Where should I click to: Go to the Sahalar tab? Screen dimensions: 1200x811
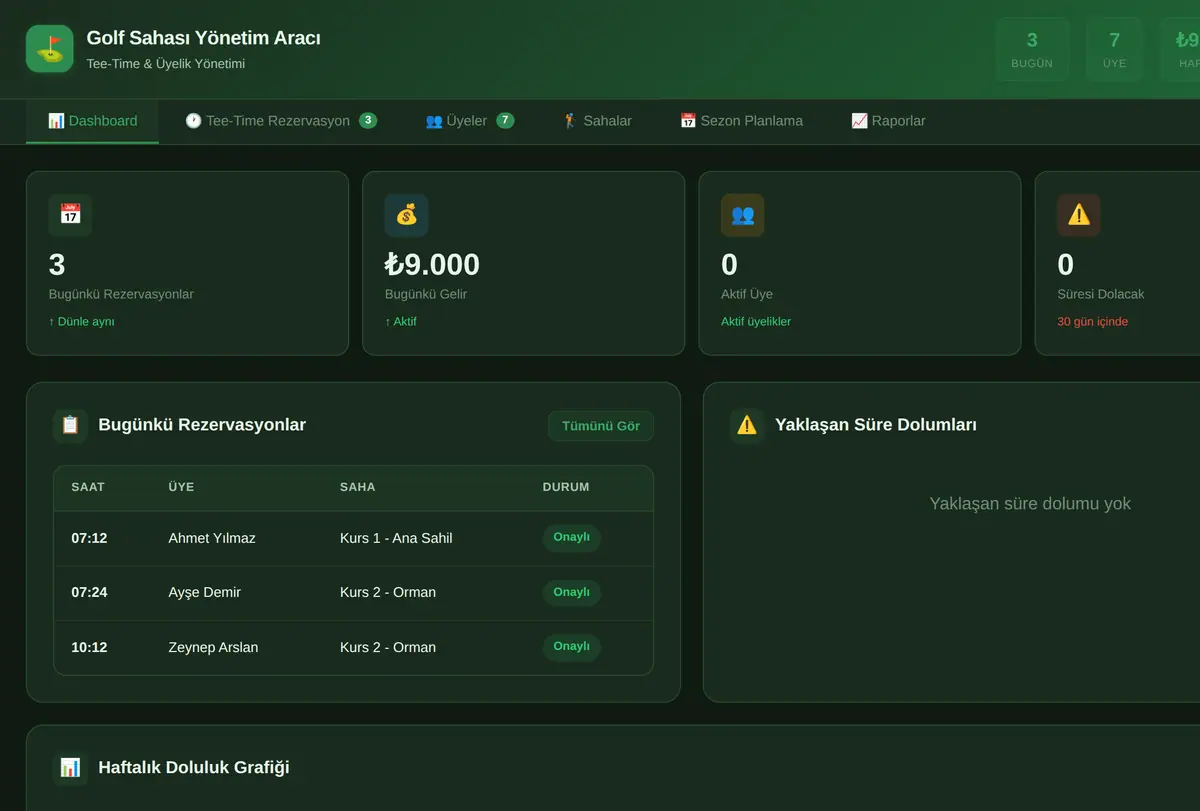(597, 121)
